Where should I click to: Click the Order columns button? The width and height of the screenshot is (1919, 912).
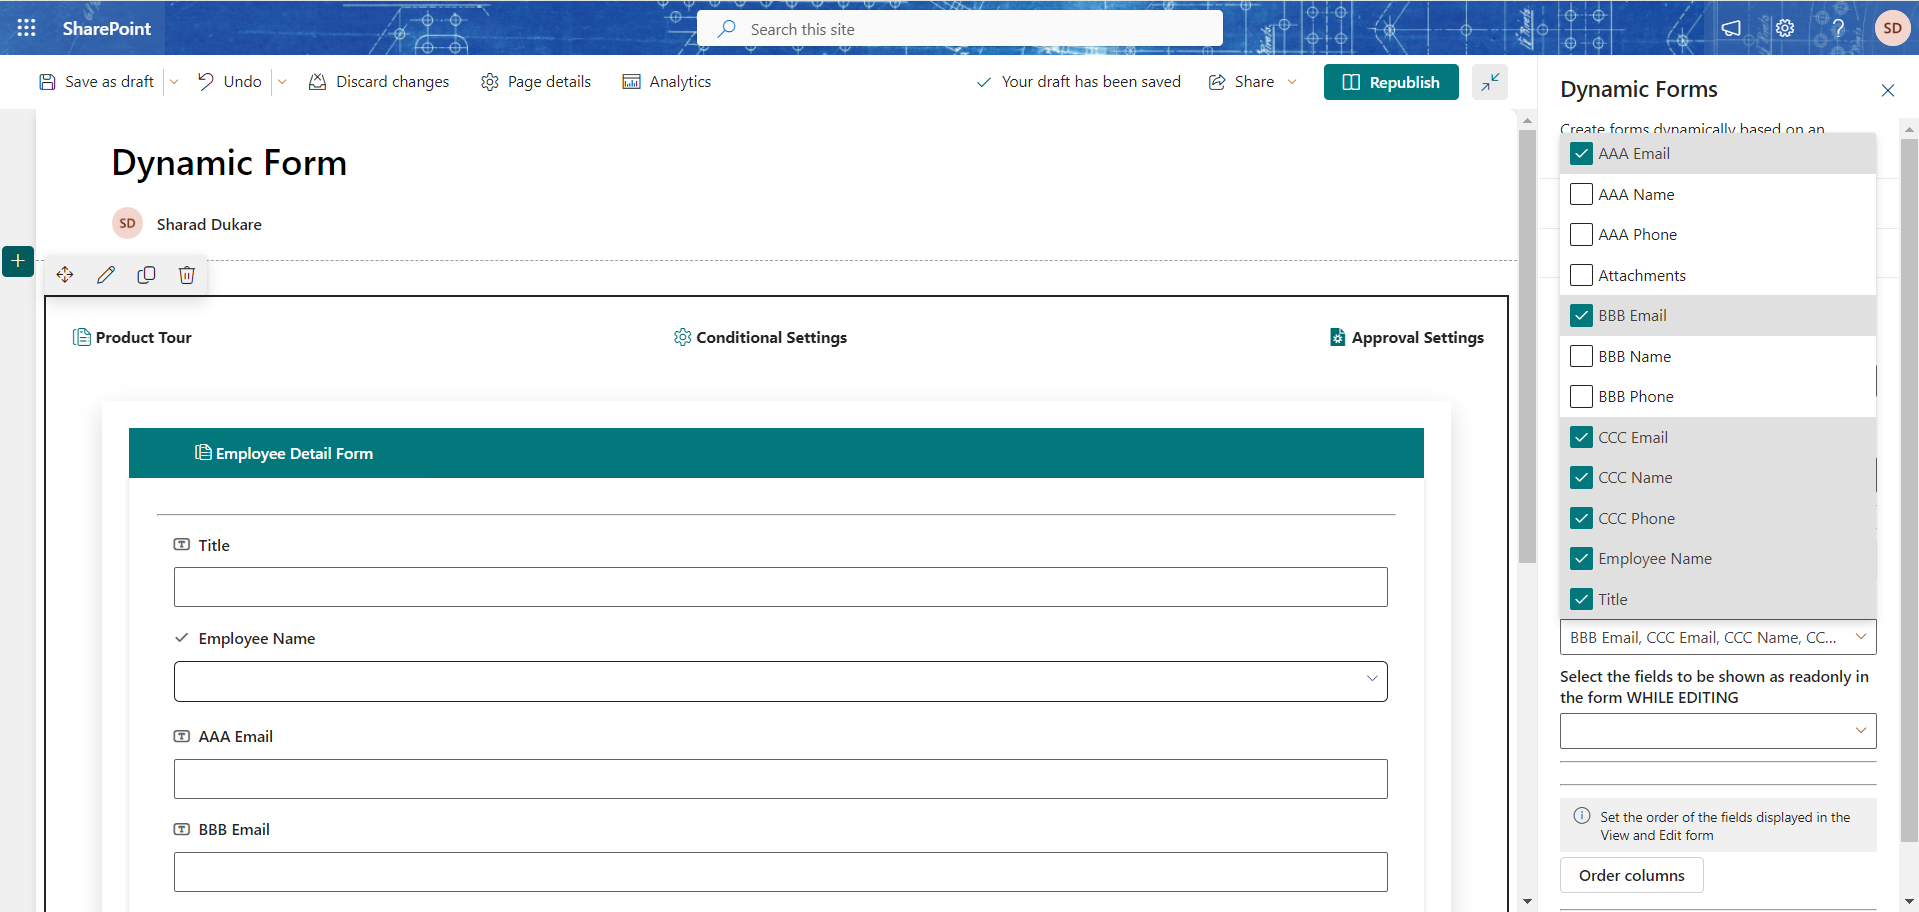click(1631, 875)
